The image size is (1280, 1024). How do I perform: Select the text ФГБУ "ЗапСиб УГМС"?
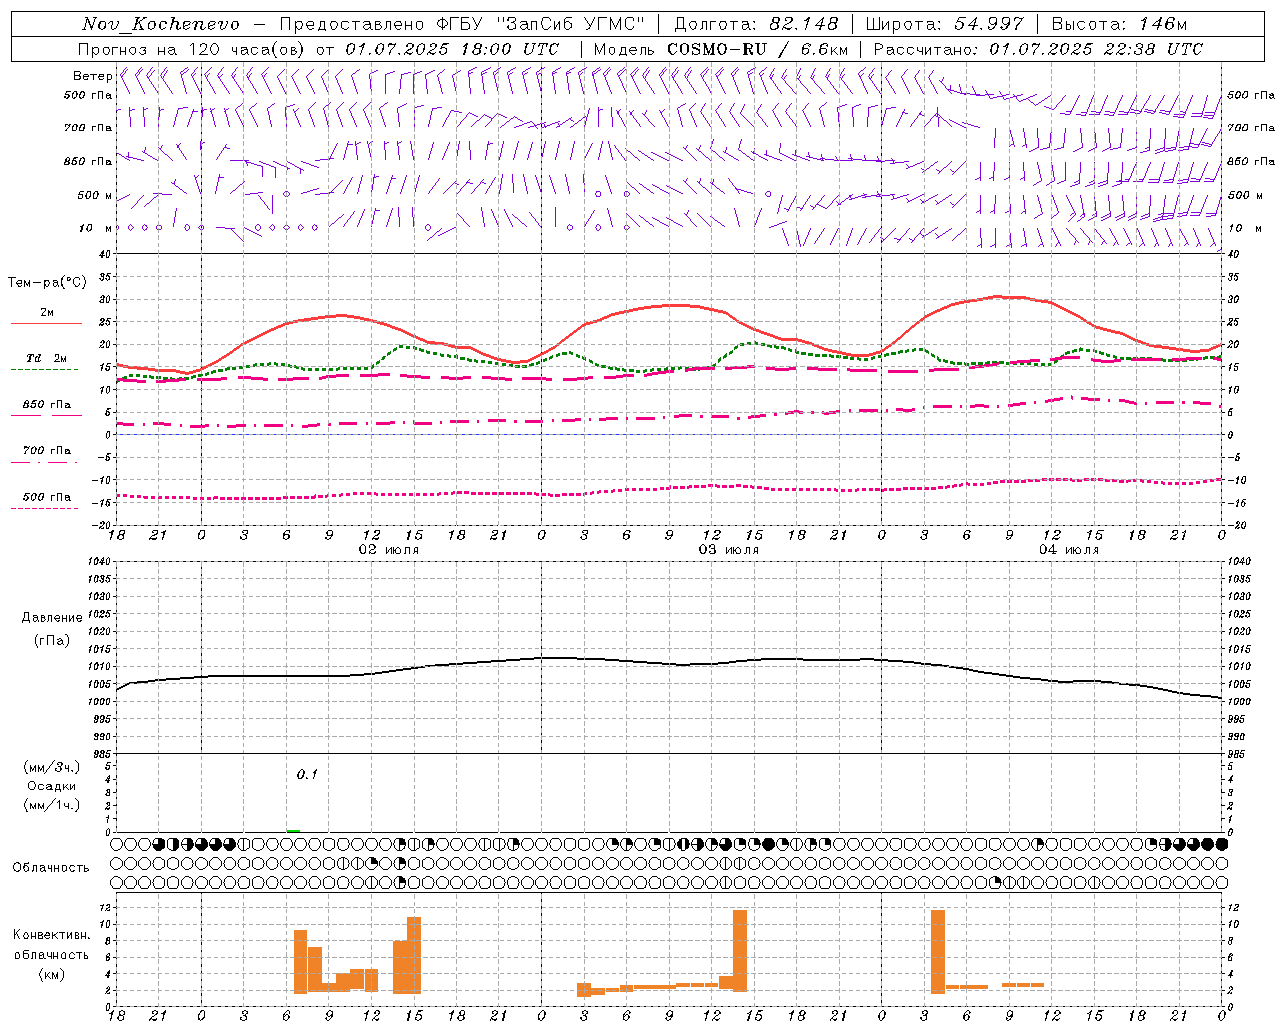pyautogui.click(x=541, y=24)
